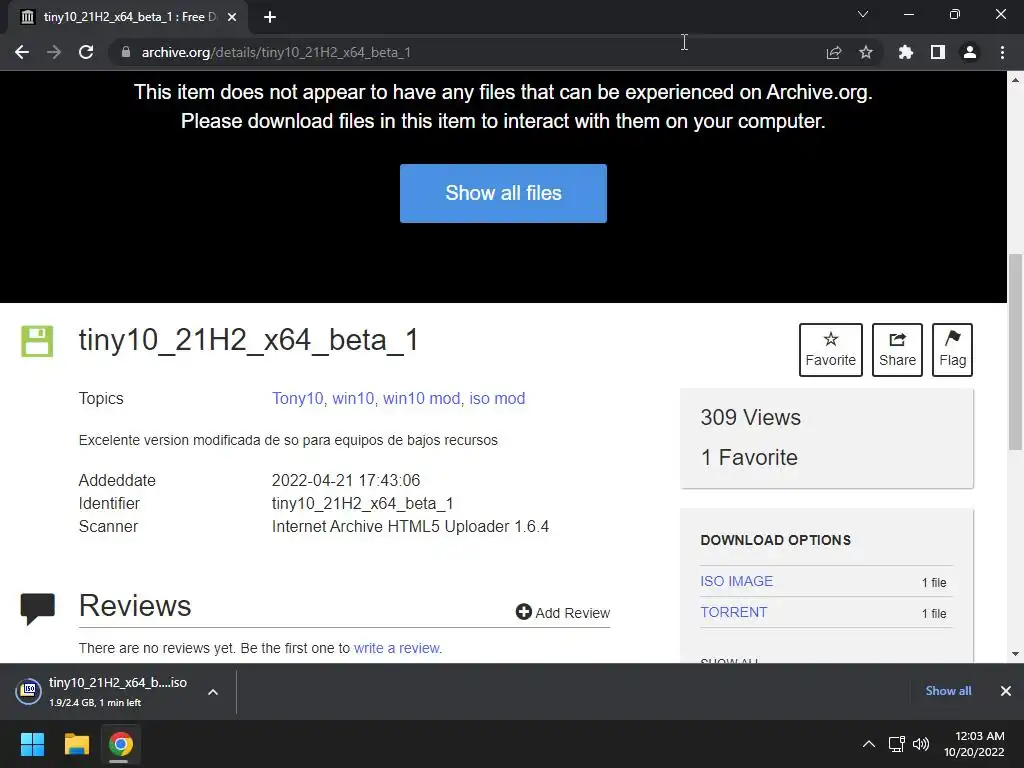
Task: Click Chrome icon in taskbar
Action: (x=120, y=744)
